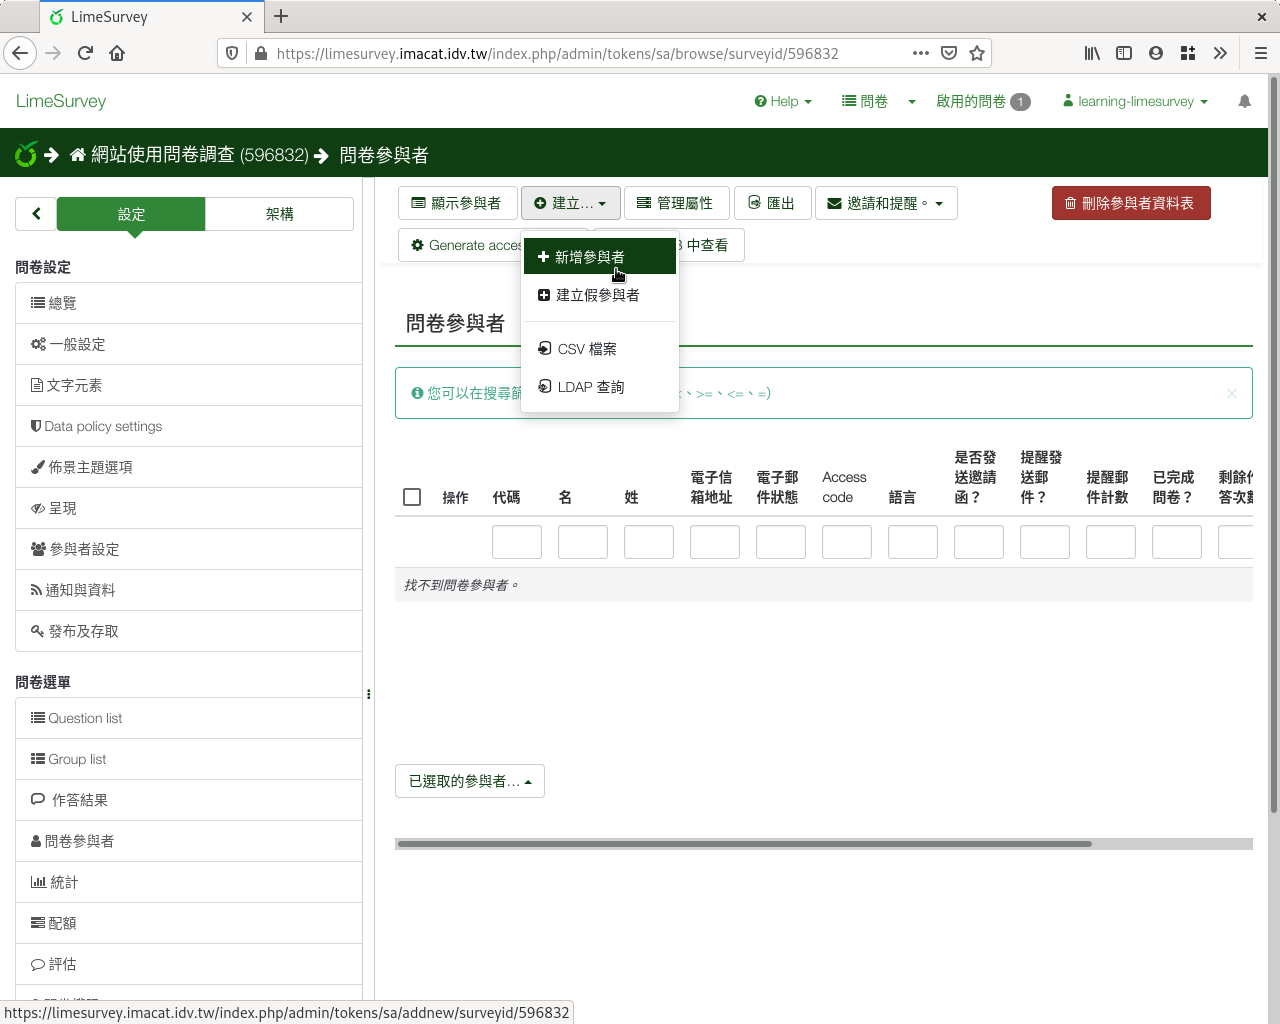
Task: Open 呈現 in sidebar
Action: [189, 508]
